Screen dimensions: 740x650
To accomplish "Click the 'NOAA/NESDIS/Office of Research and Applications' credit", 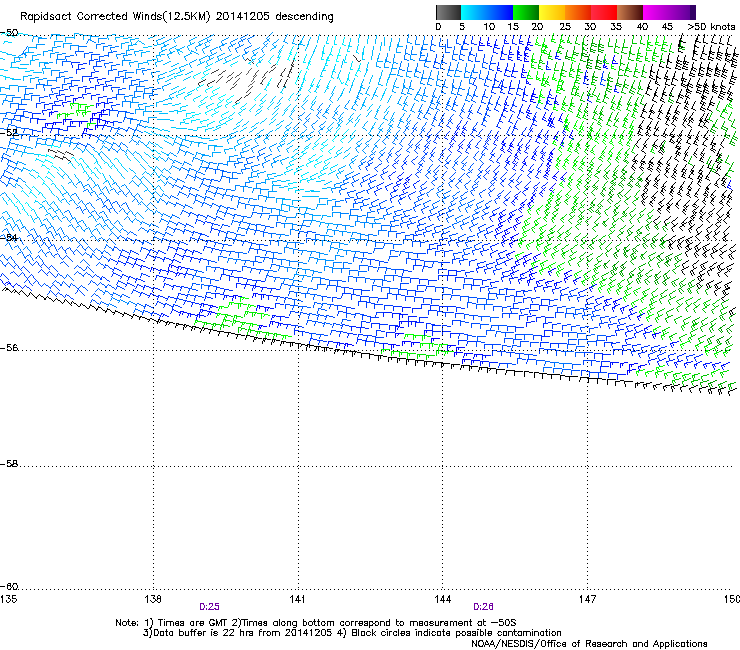I will pos(589,644).
